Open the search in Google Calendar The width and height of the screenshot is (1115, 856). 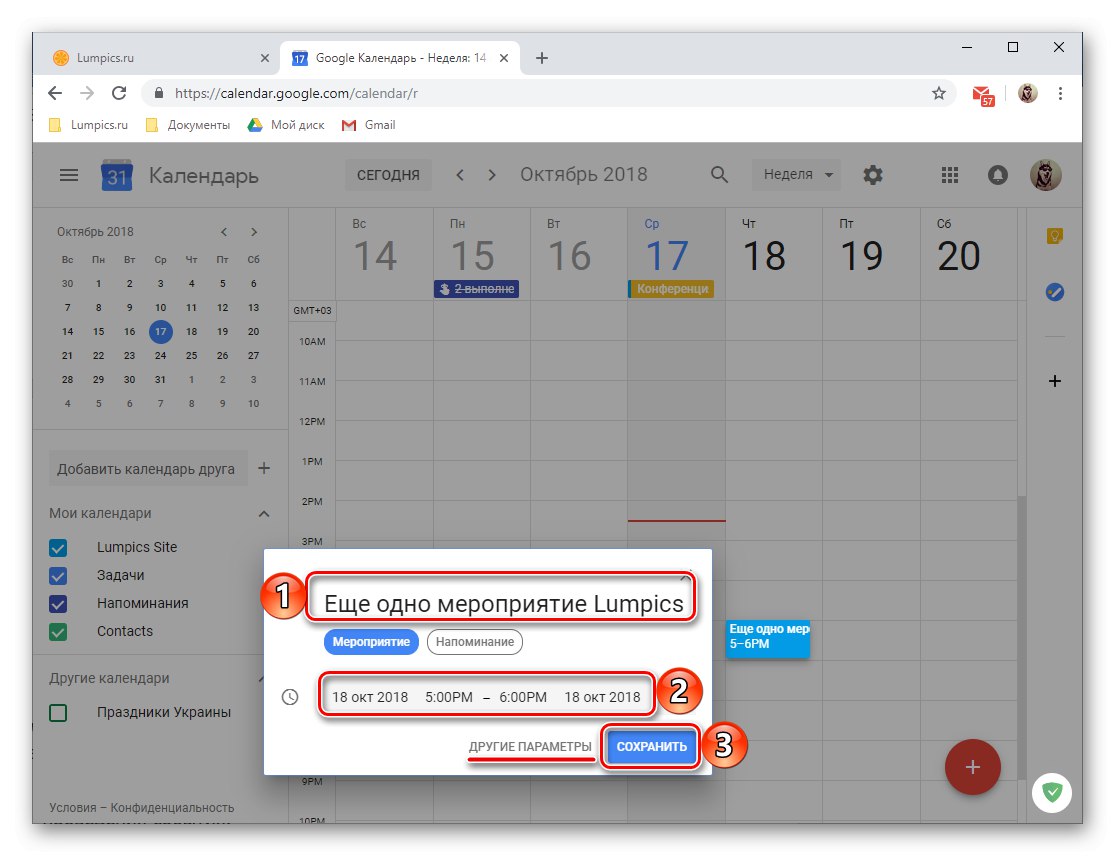719,175
